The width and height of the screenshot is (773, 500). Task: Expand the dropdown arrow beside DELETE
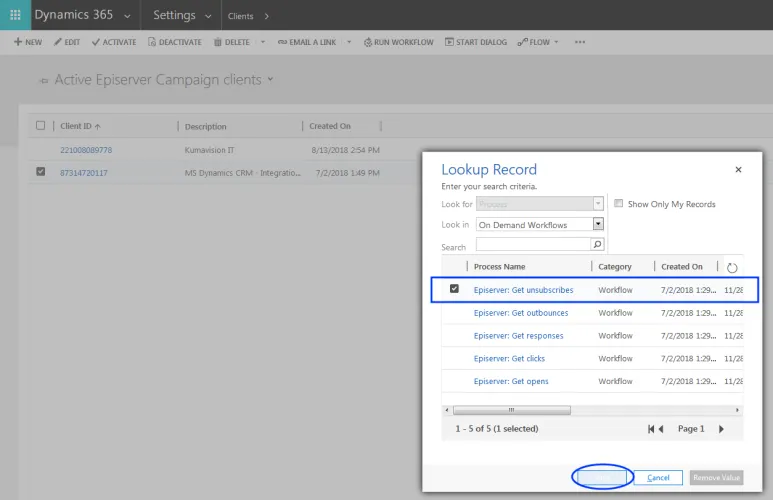click(263, 42)
